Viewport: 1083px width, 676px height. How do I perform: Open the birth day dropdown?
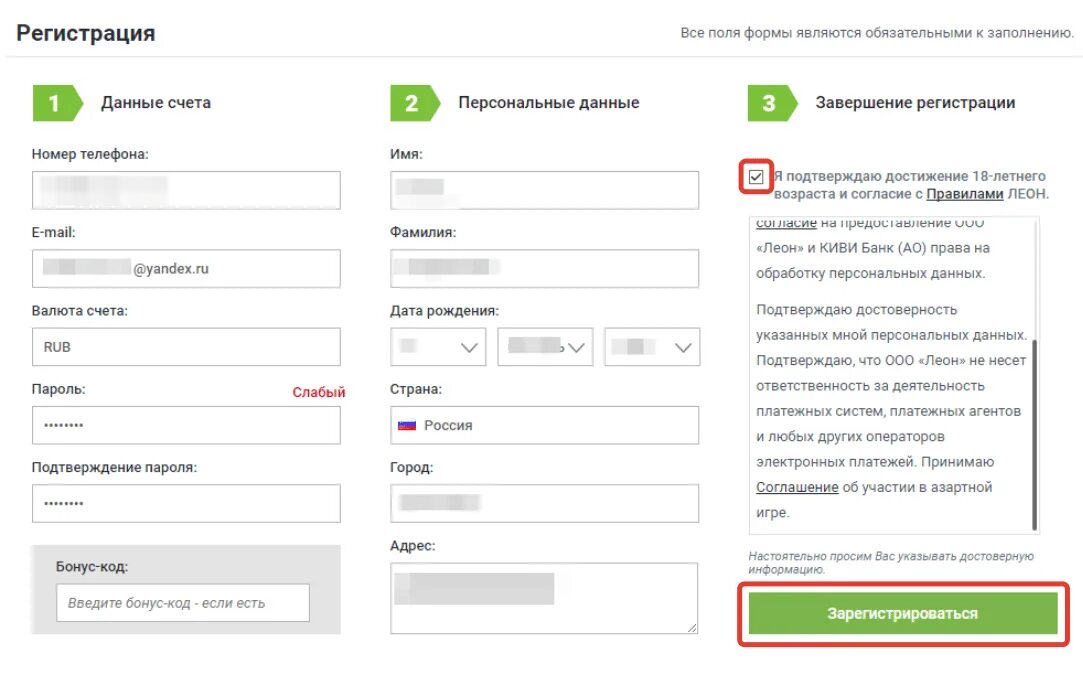(x=438, y=347)
